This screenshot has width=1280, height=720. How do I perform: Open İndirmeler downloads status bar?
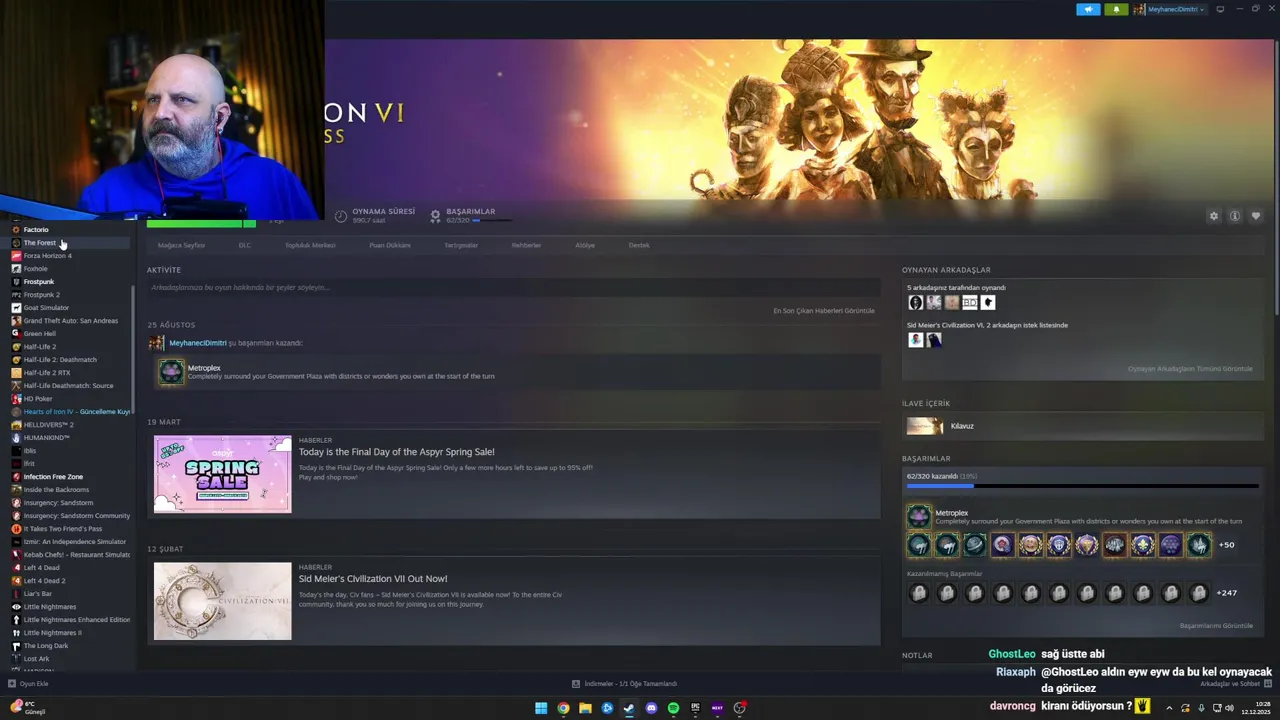click(624, 684)
